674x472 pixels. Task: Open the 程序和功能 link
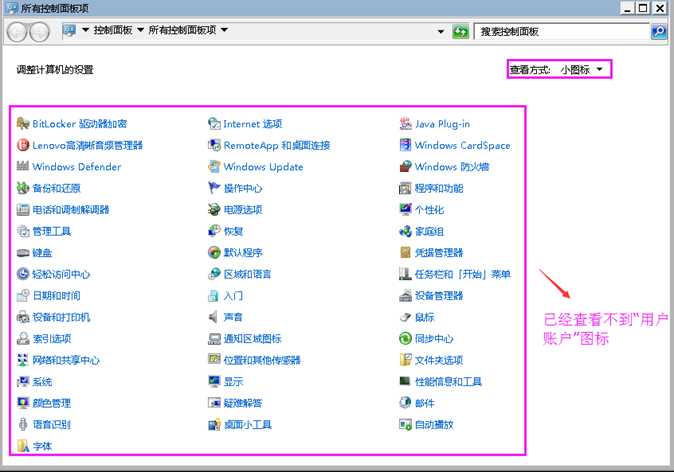pos(439,188)
